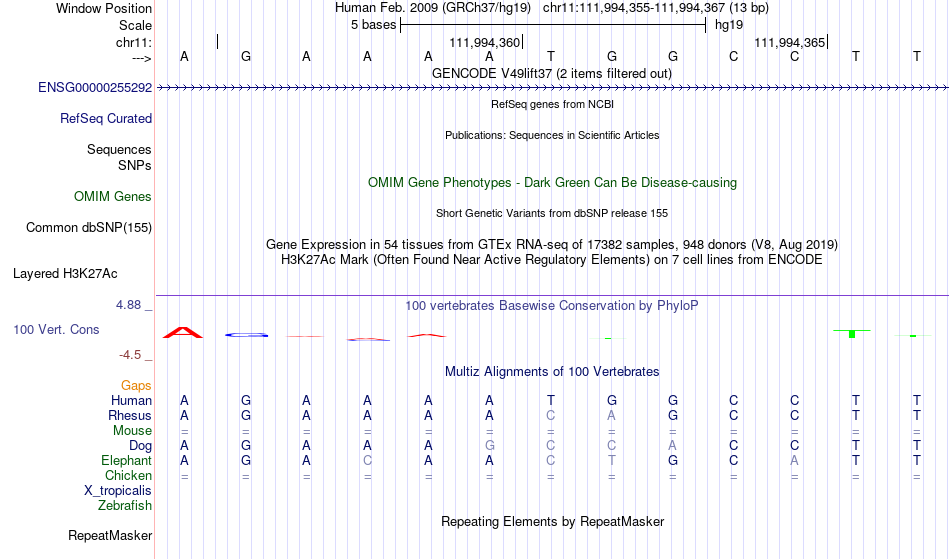
Task: Open the RepeatMasker track label
Action: pos(110,536)
